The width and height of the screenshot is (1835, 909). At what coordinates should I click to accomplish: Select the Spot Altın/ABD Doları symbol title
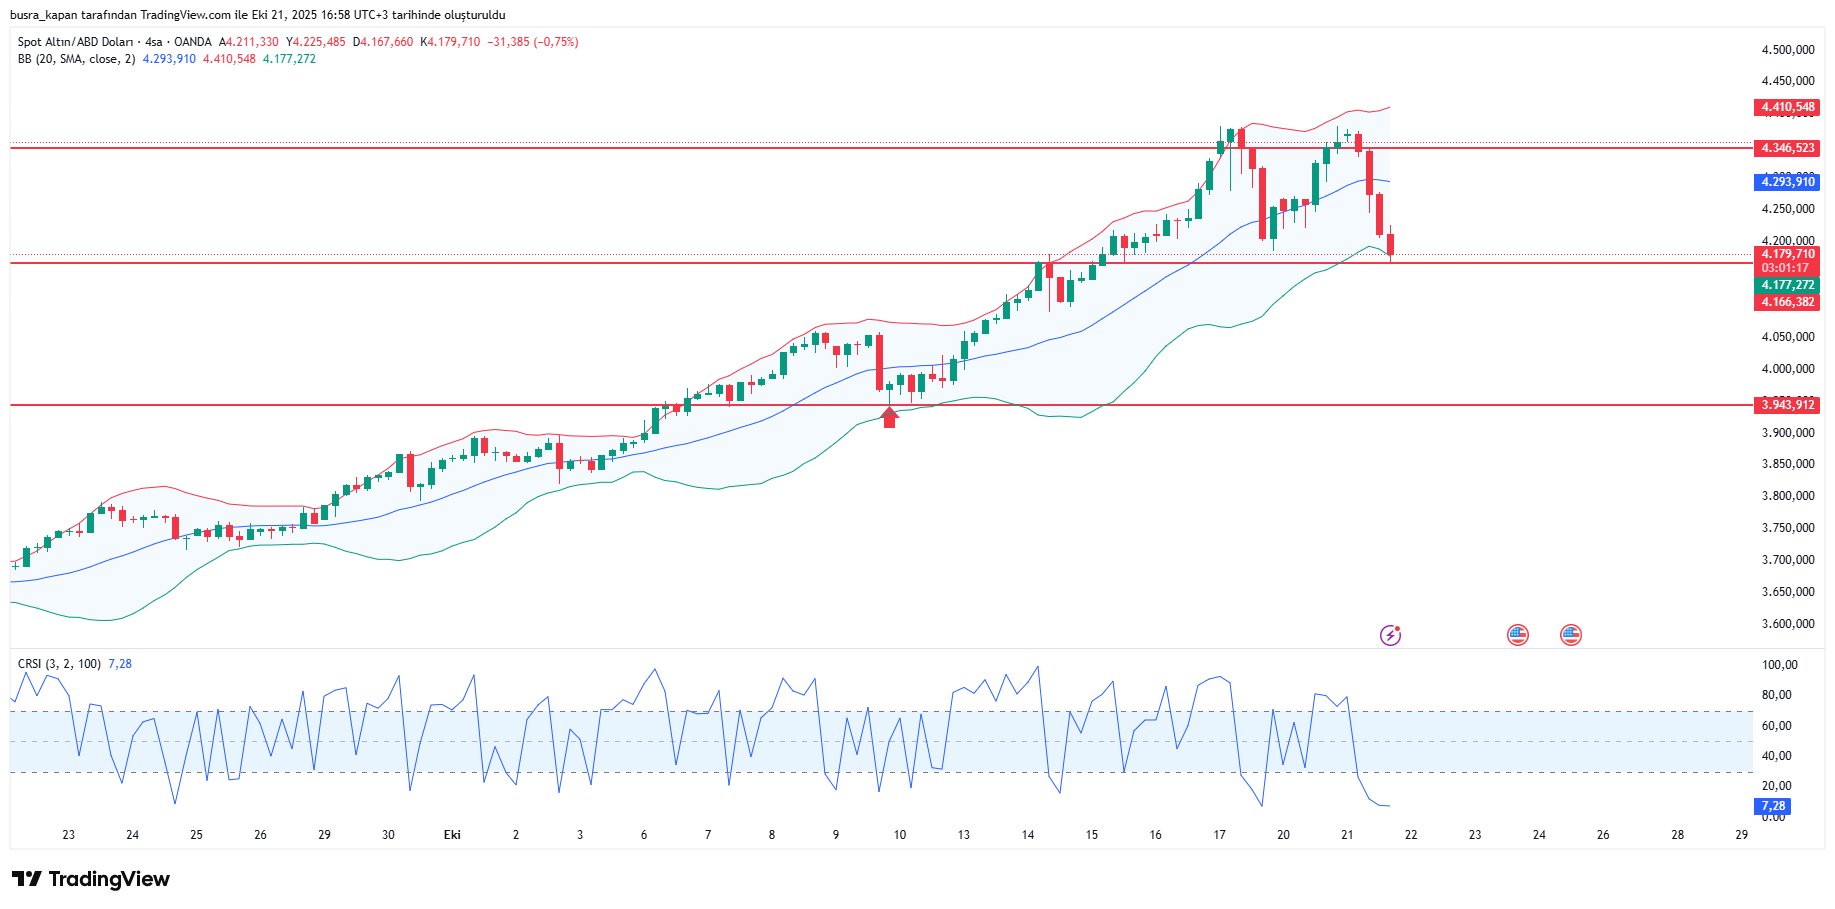(75, 42)
